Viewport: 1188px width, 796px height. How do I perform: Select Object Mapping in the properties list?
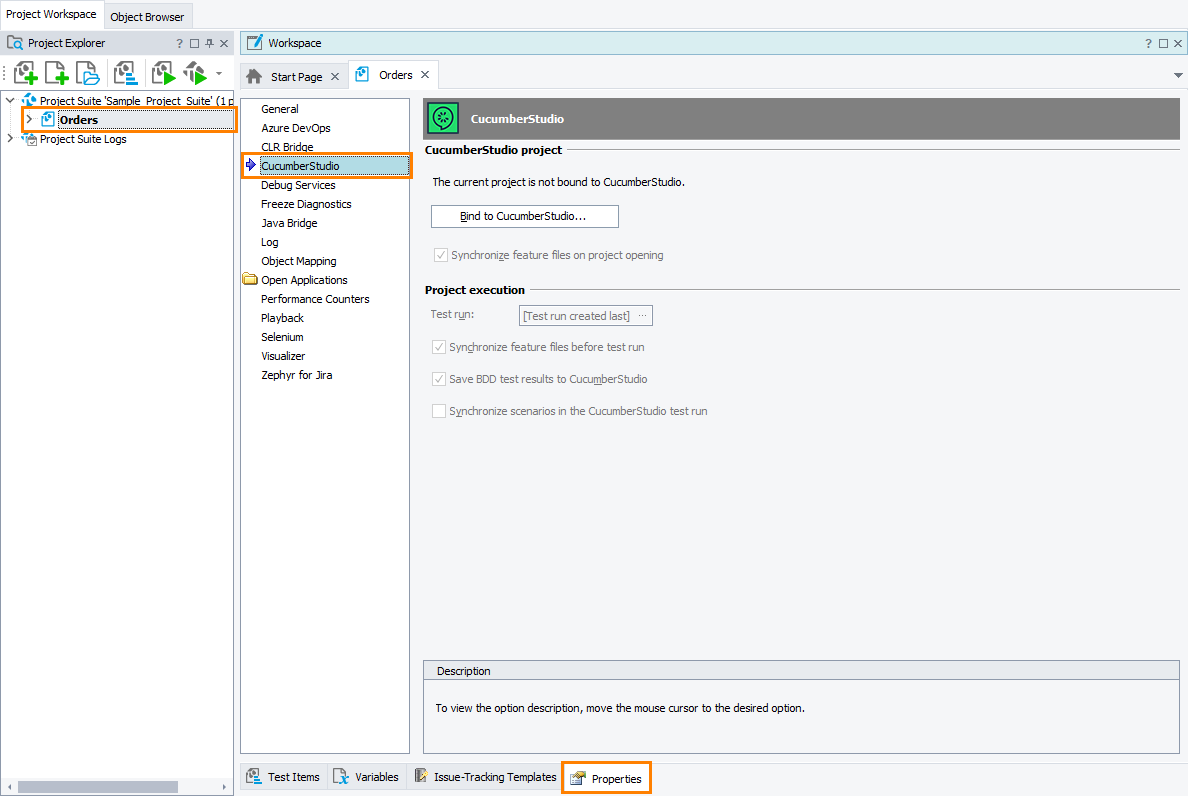tap(299, 261)
